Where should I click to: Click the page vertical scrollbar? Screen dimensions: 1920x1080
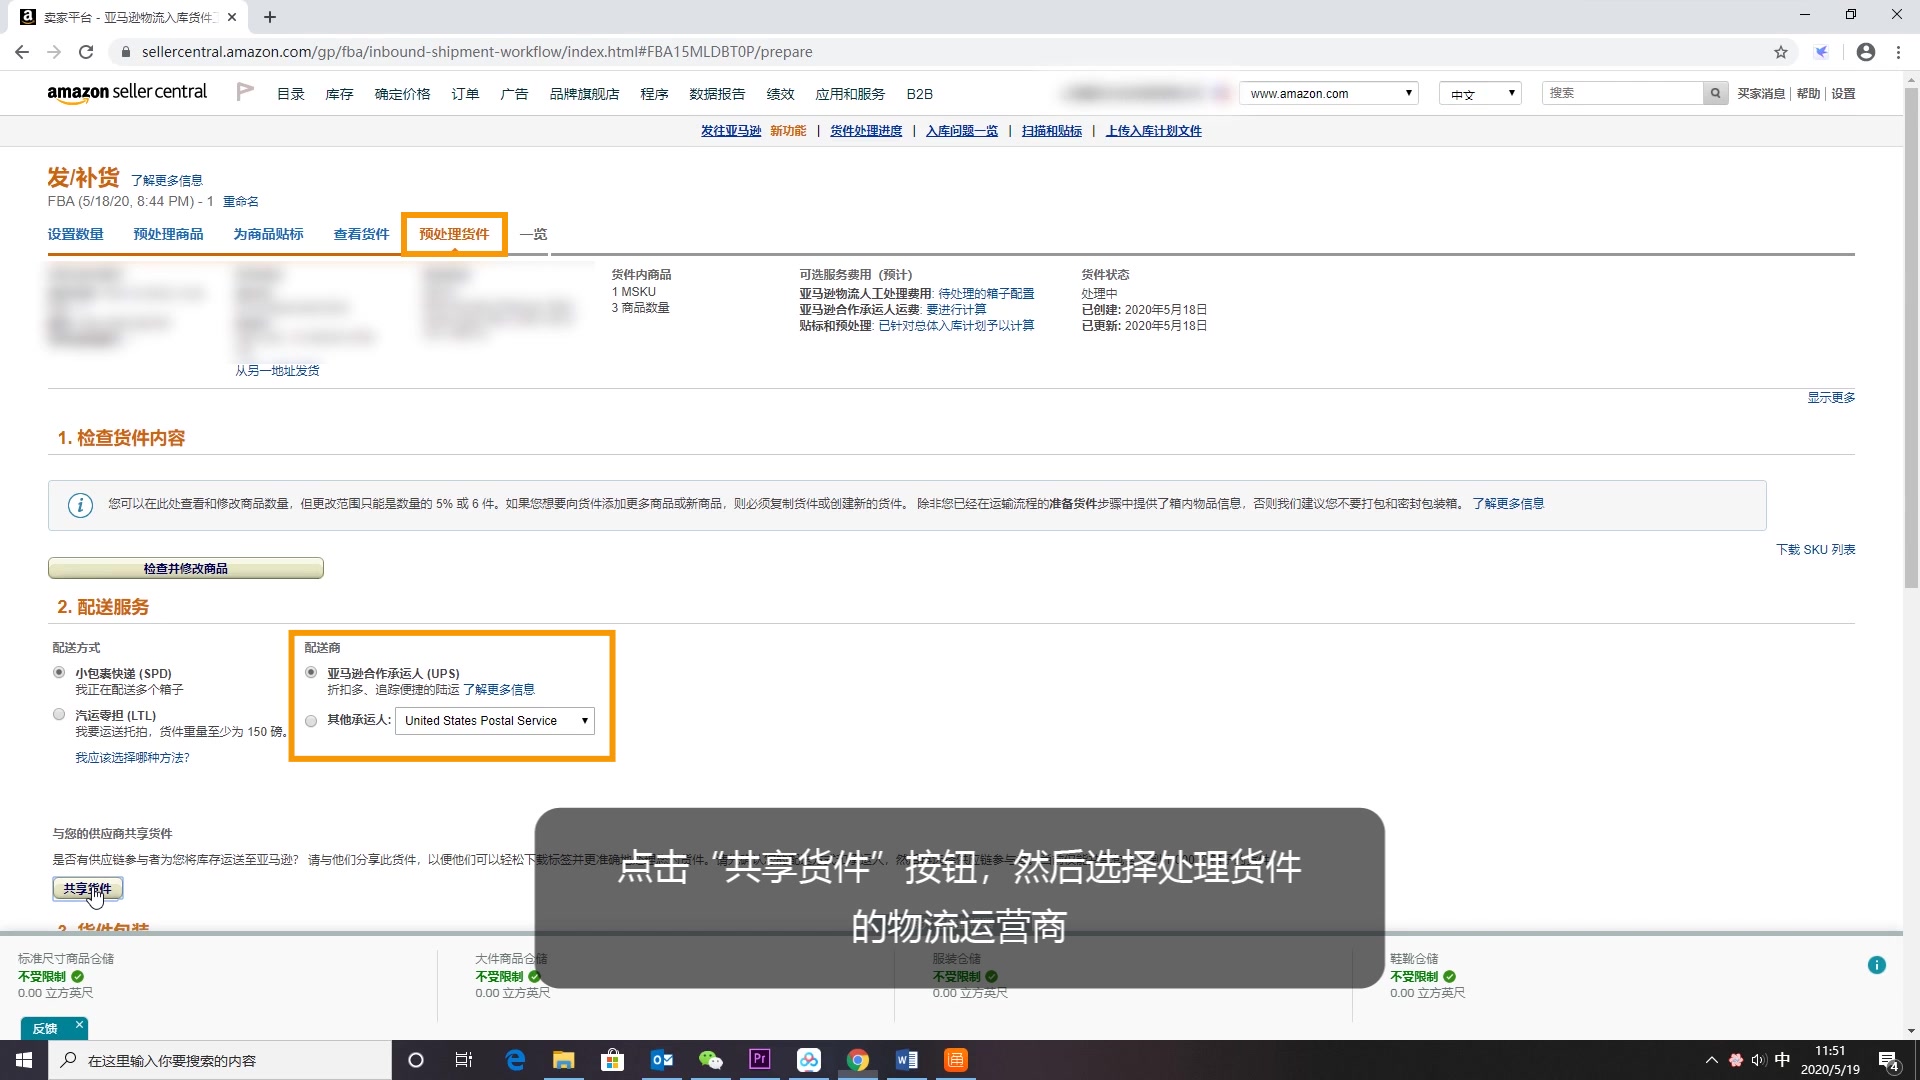coord(1911,340)
